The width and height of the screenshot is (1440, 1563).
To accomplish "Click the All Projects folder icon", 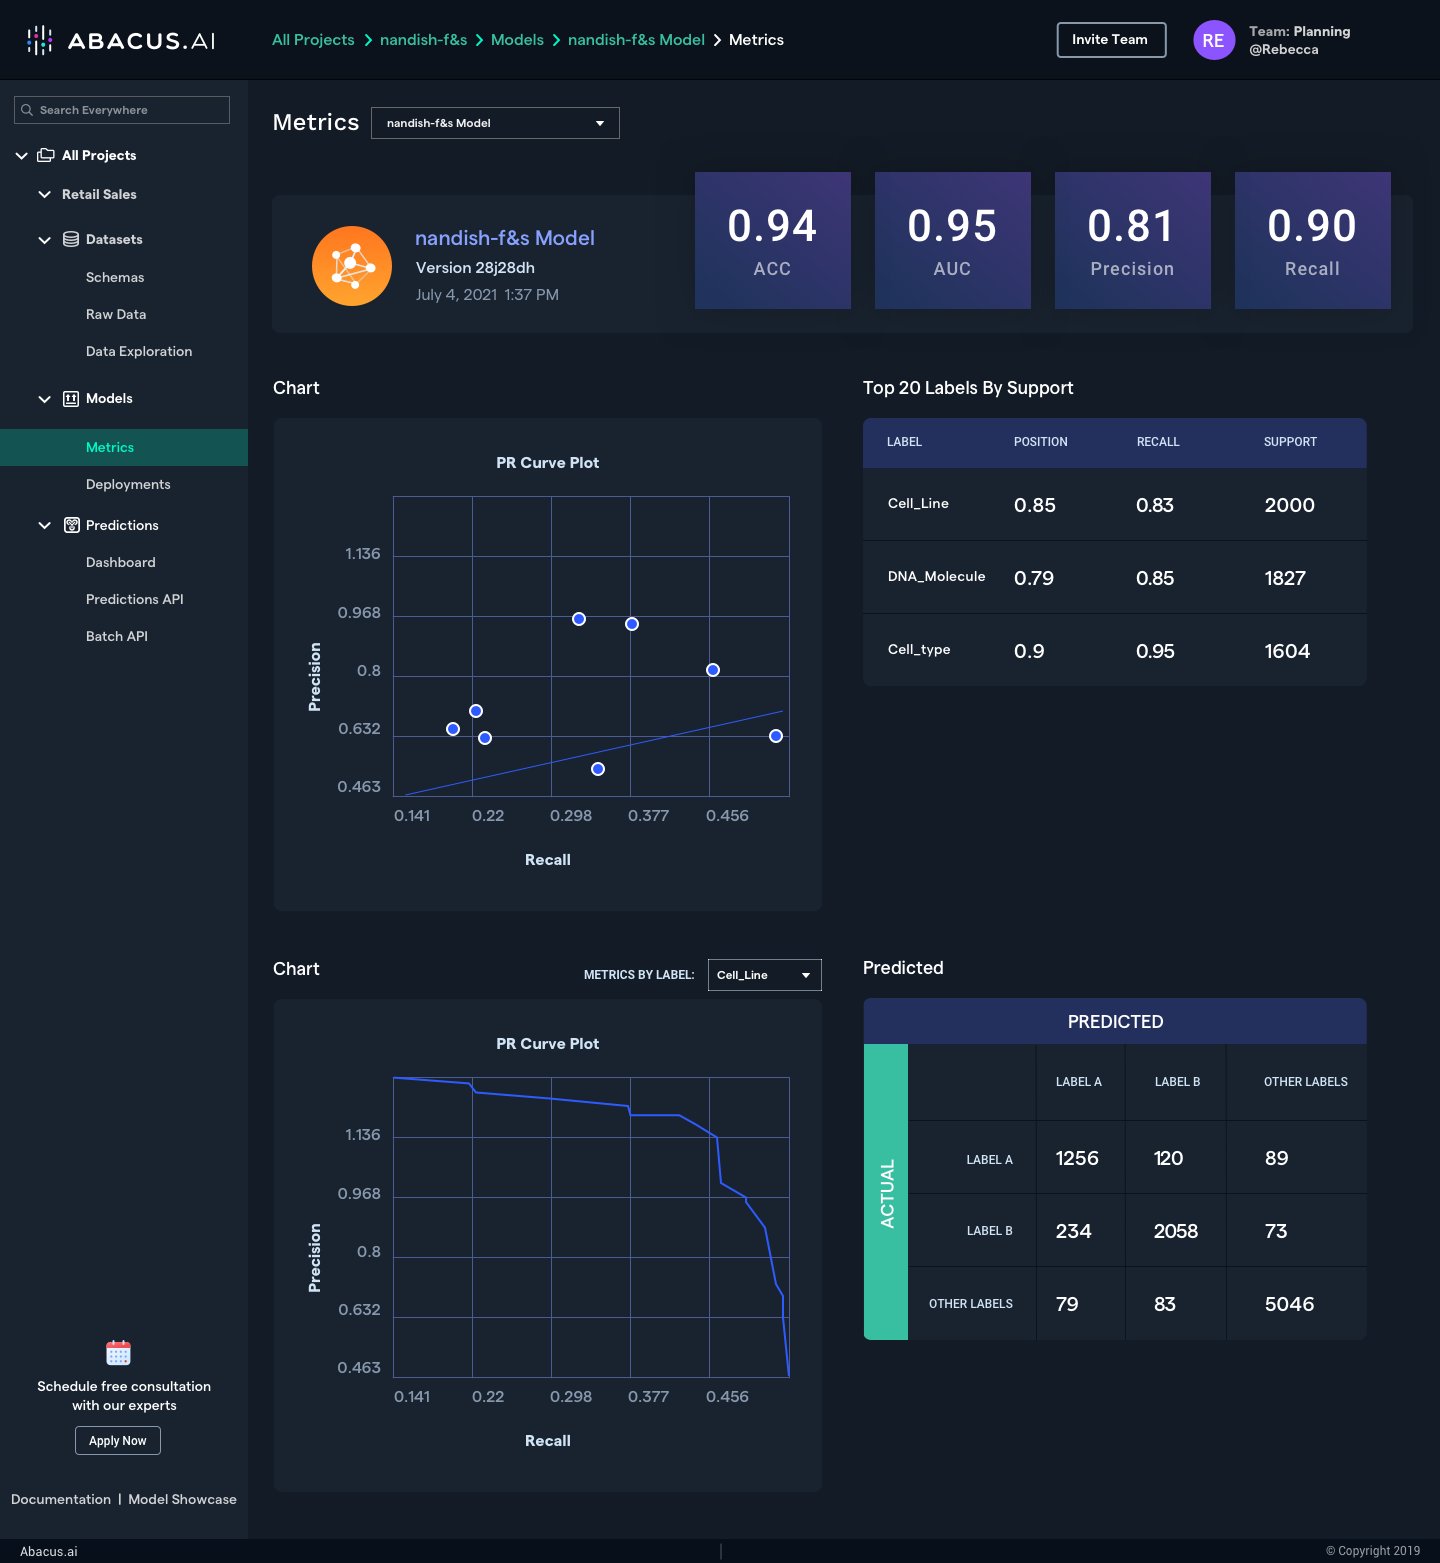I will 46,155.
